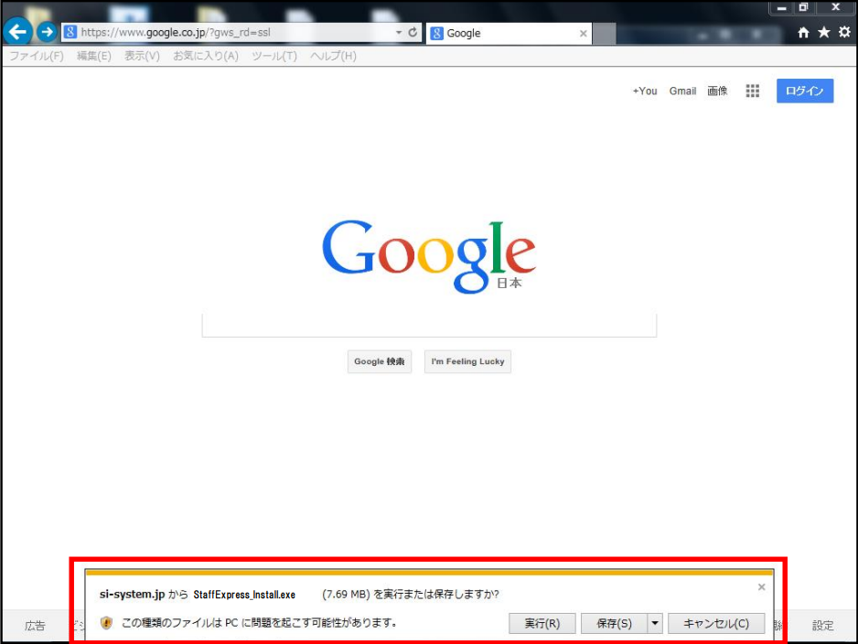Minimize the browser window
The height and width of the screenshot is (644, 858).
[x=781, y=8]
